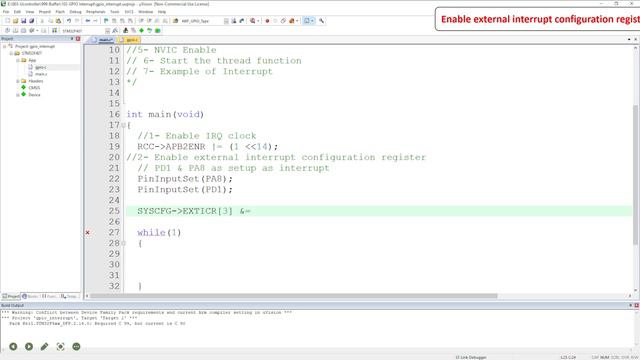This screenshot has height=360, width=640.
Task: Select gpio.c in the project tree
Action: click(40, 67)
